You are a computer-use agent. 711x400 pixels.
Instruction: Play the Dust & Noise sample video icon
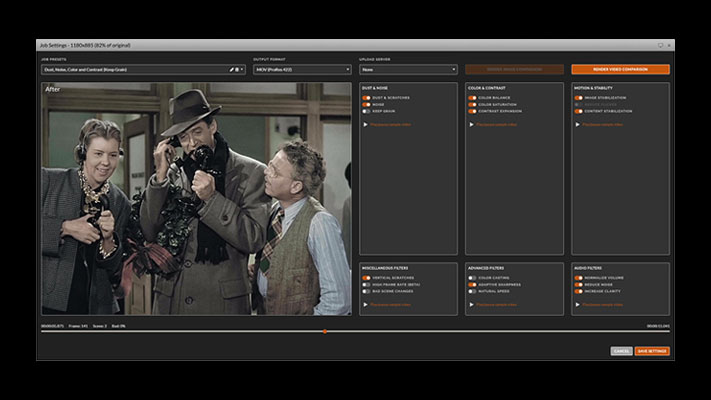365,124
